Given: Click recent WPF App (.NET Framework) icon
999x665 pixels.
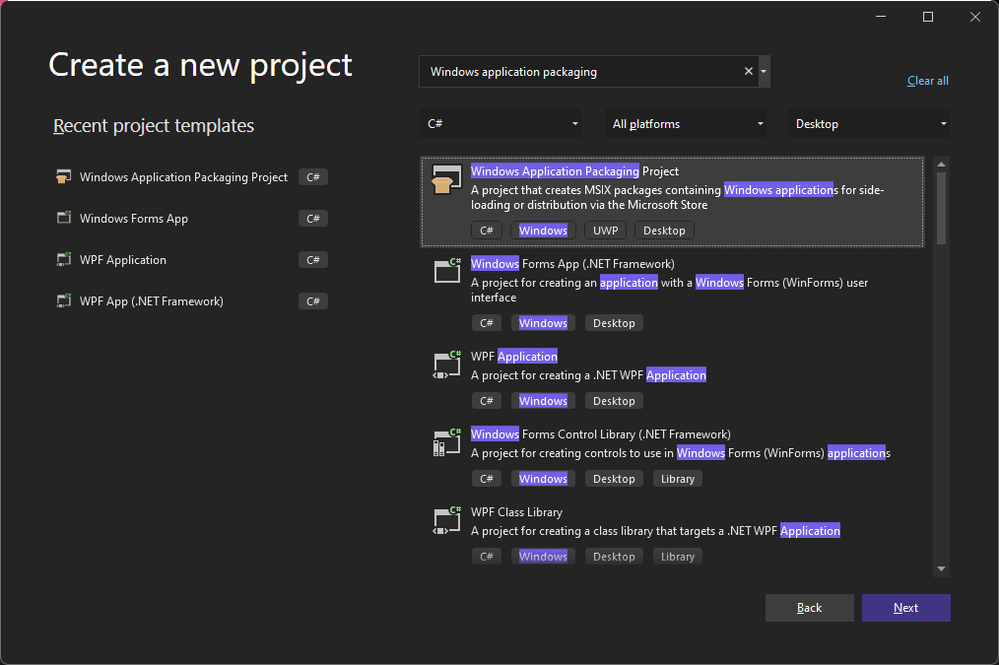Looking at the screenshot, I should pos(64,301).
